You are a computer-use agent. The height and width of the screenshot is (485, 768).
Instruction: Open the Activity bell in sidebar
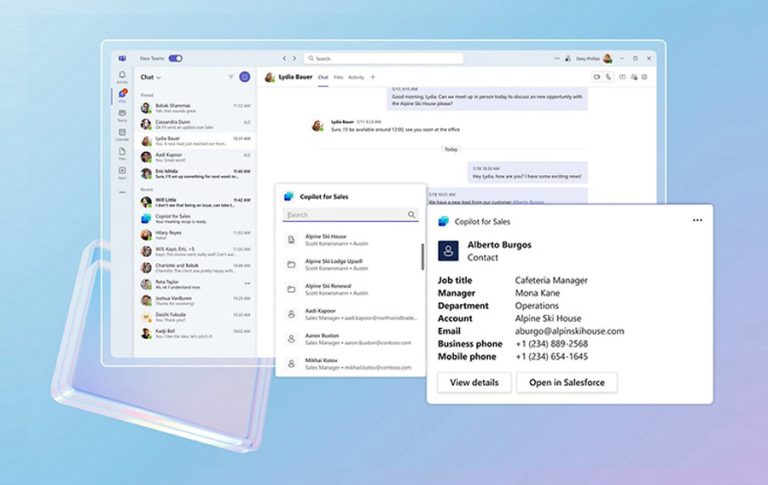(122, 76)
